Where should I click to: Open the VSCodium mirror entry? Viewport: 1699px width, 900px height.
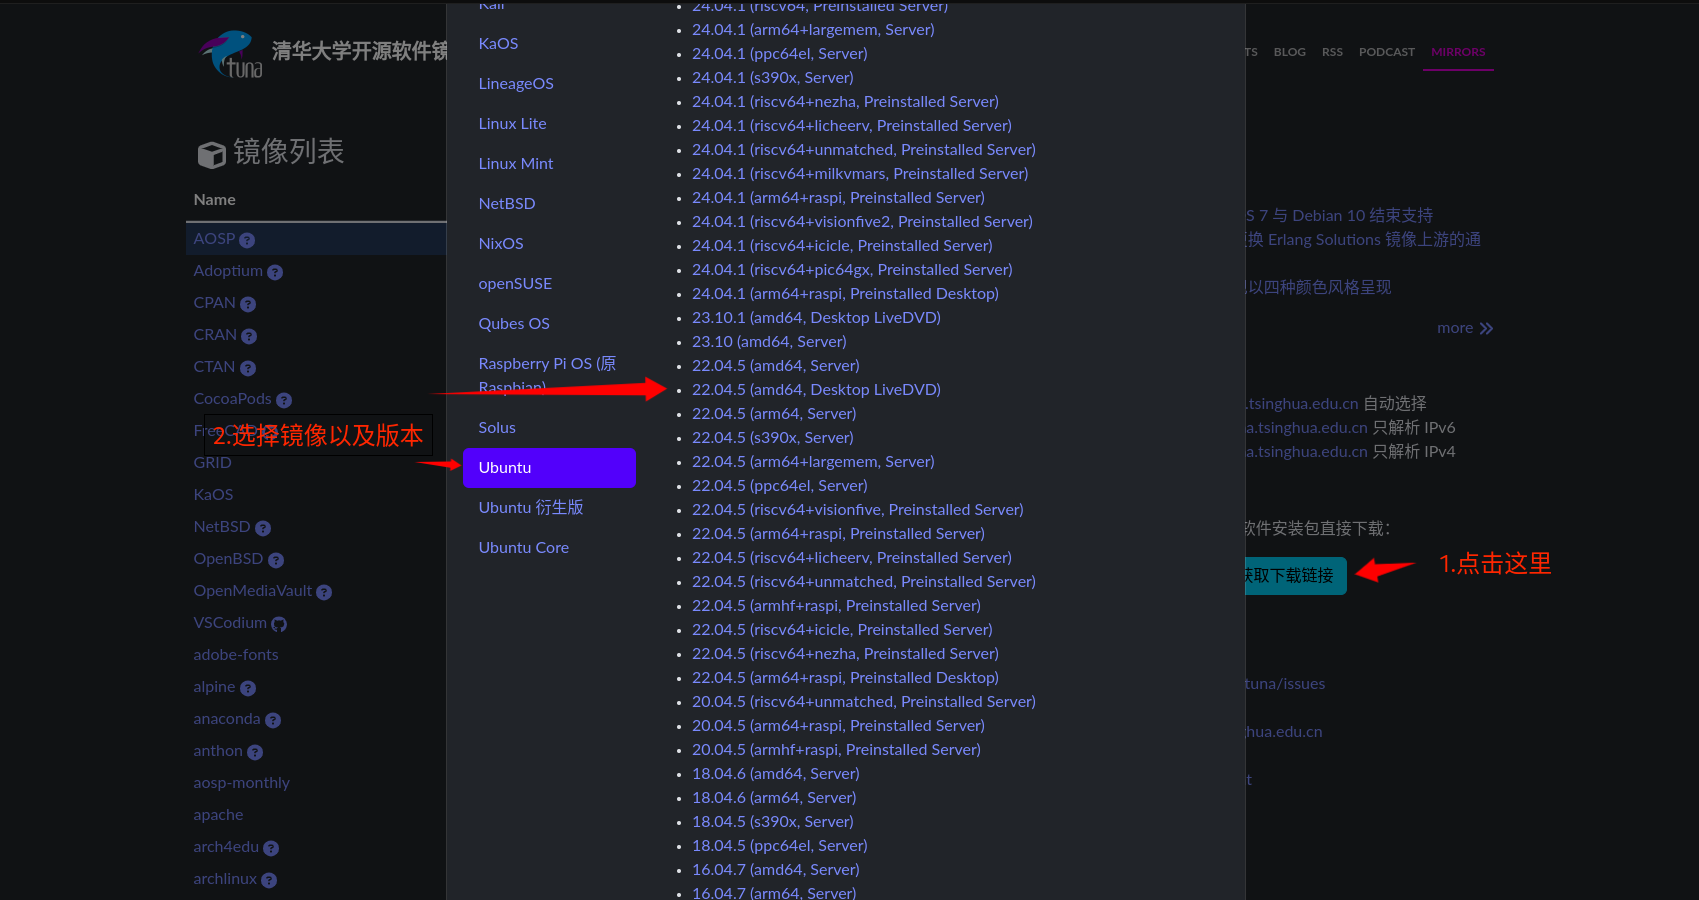230,623
